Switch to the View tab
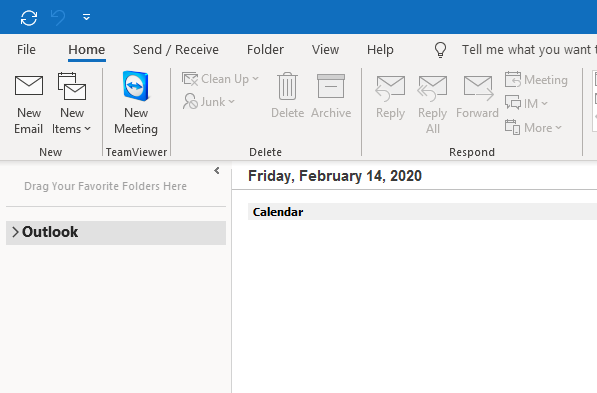Screen dimensions: 597x393 325,50
